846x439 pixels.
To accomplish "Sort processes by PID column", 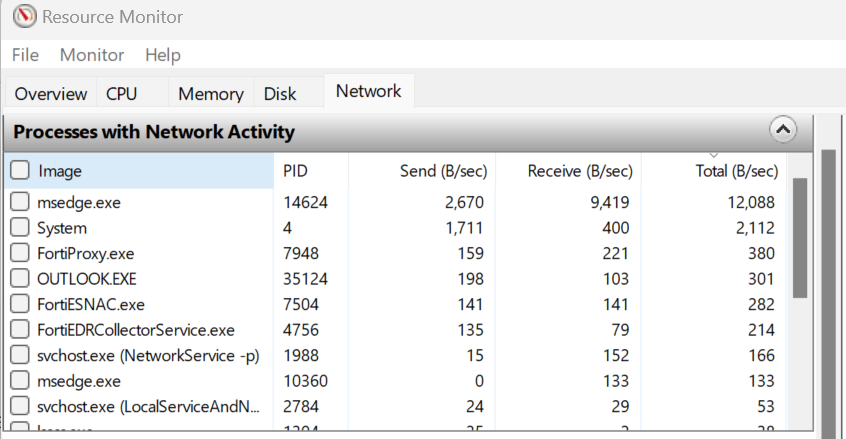I will pos(295,171).
